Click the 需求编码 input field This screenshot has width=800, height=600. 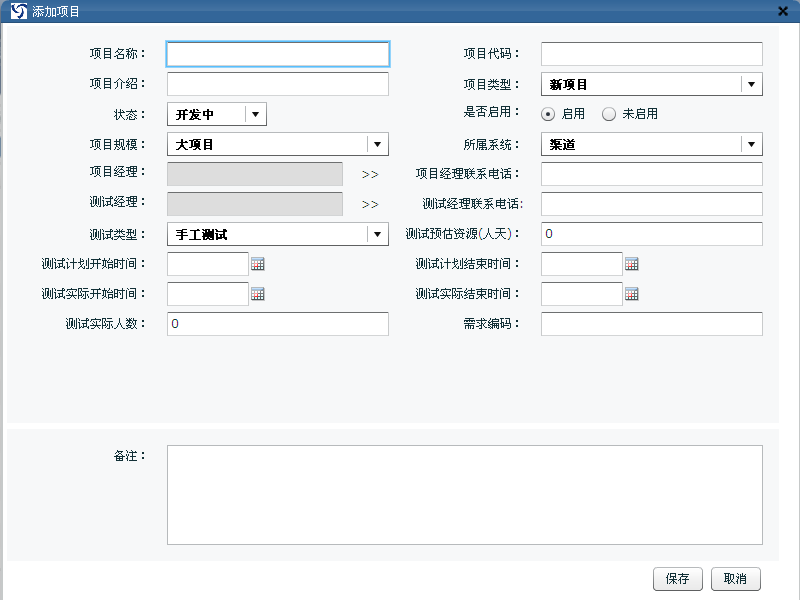(x=651, y=324)
